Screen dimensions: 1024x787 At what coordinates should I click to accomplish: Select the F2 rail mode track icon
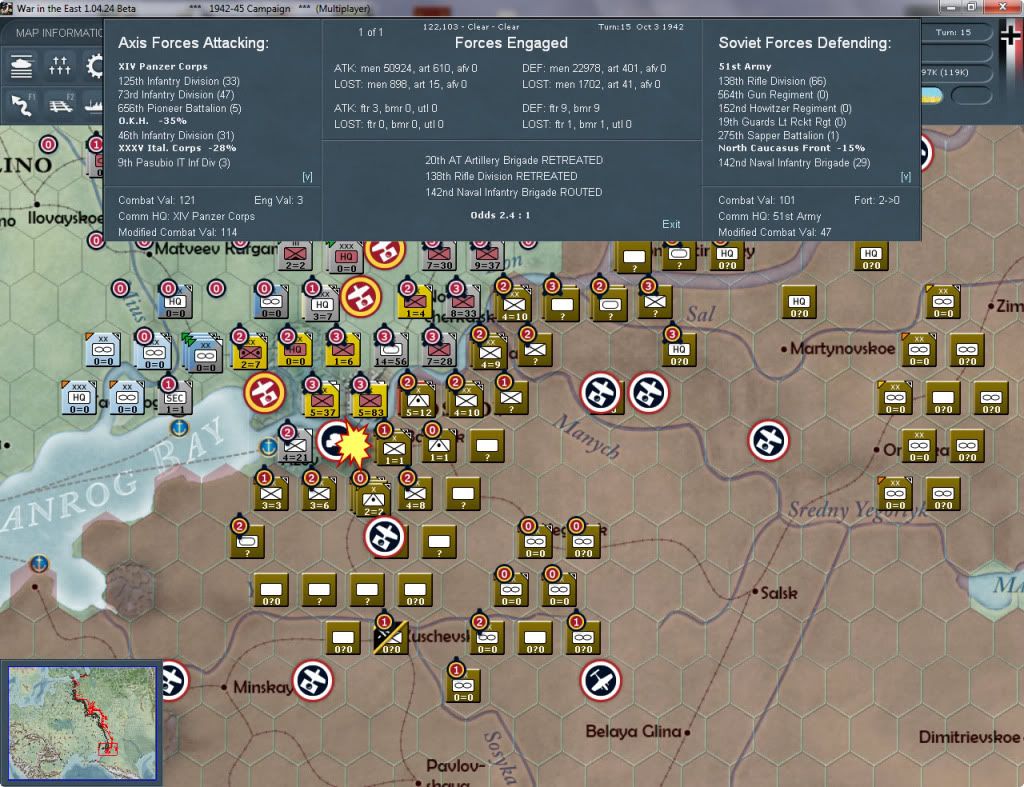pos(61,104)
